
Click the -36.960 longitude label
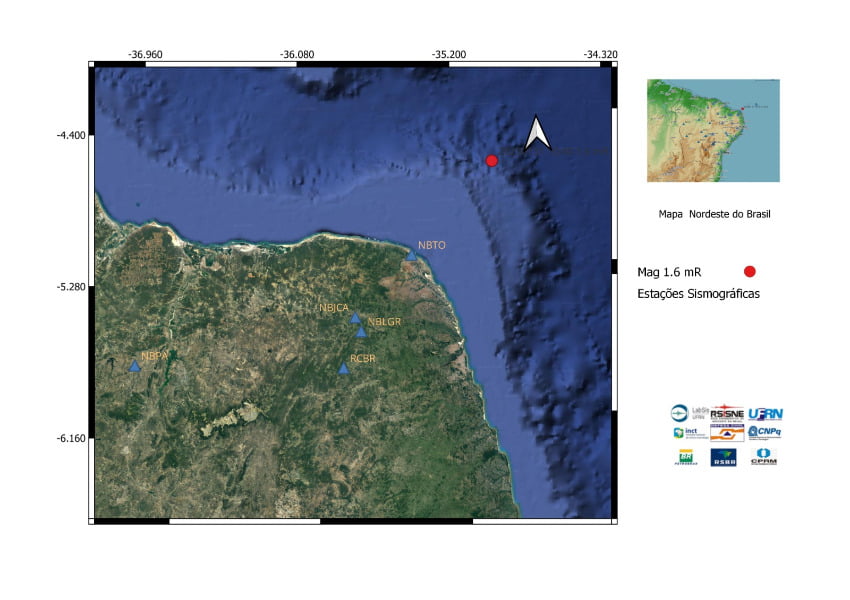point(145,55)
